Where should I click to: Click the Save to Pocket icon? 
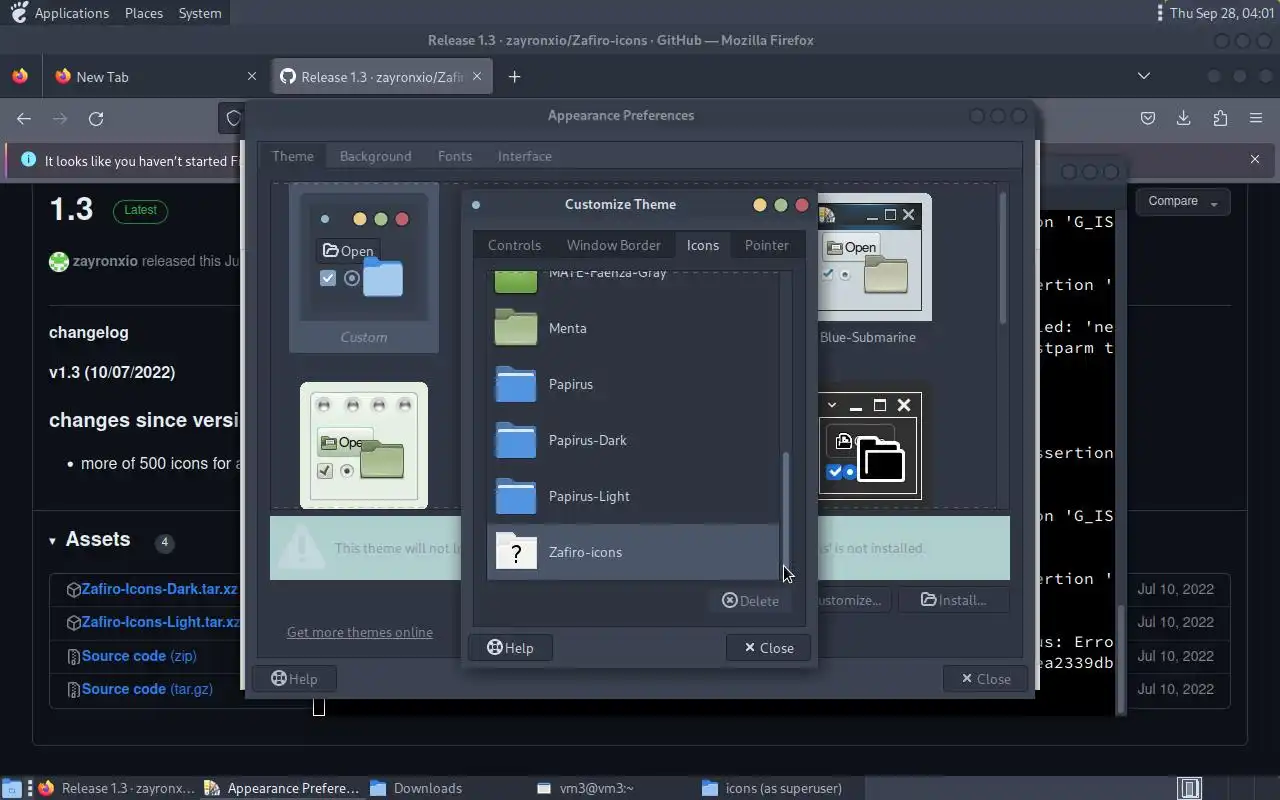(1148, 118)
